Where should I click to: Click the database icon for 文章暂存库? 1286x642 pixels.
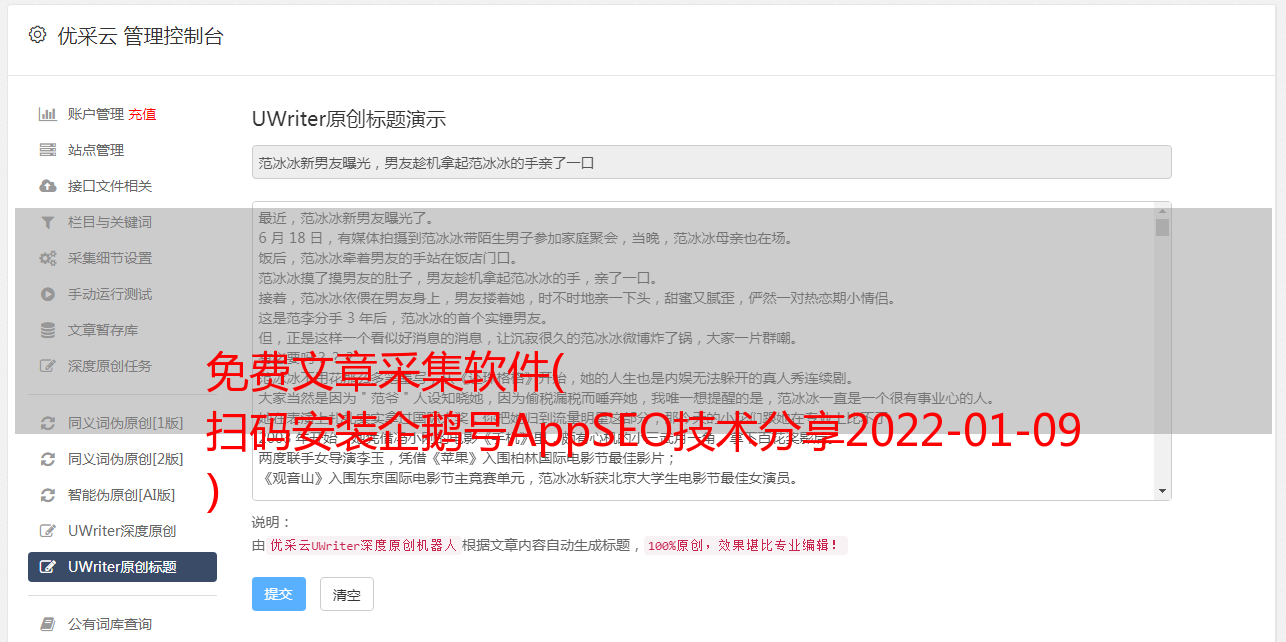click(47, 330)
